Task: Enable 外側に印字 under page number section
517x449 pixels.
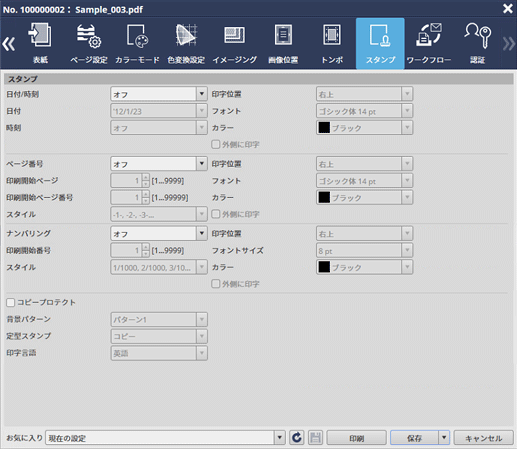Action: tap(216, 214)
